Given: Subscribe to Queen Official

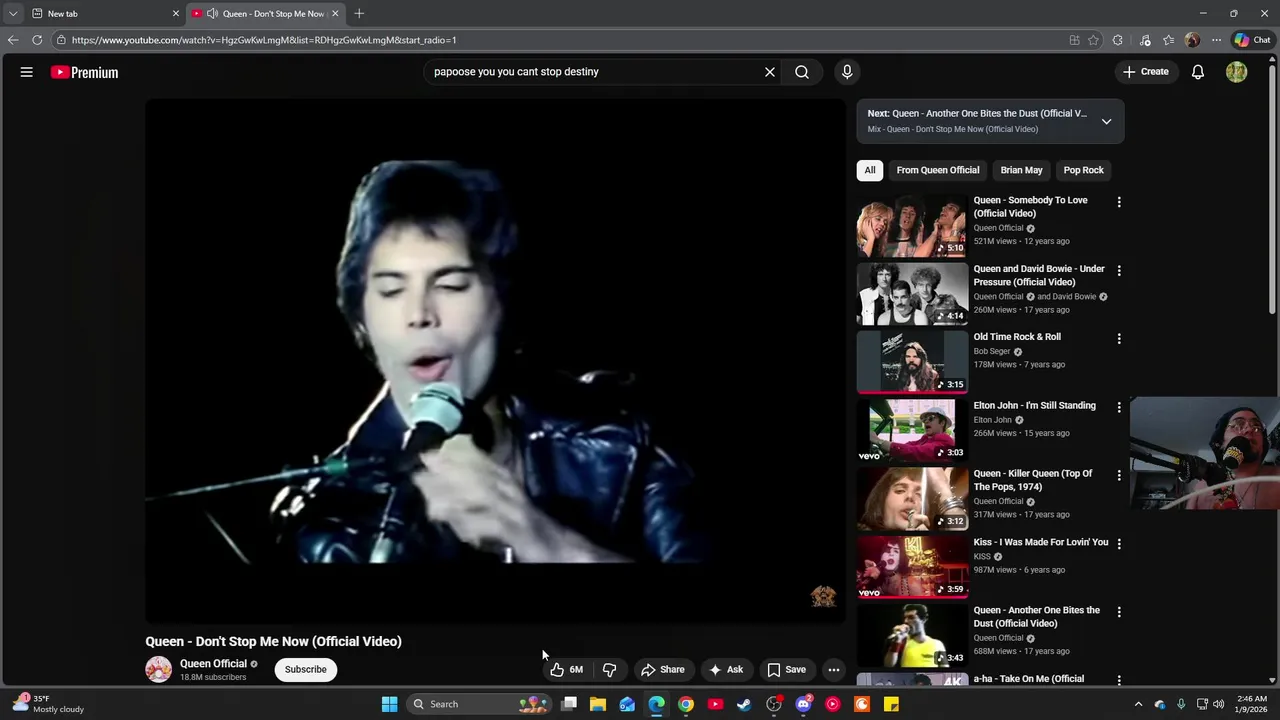Looking at the screenshot, I should pyautogui.click(x=306, y=670).
